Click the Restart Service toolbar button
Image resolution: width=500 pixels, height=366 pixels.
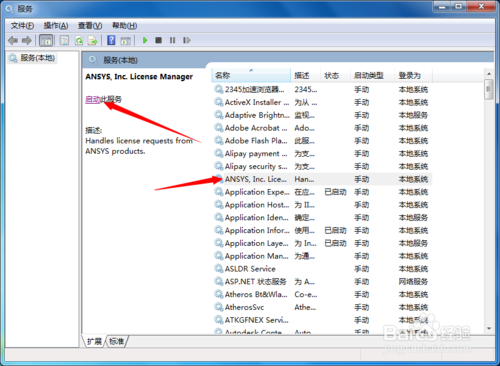[187, 40]
